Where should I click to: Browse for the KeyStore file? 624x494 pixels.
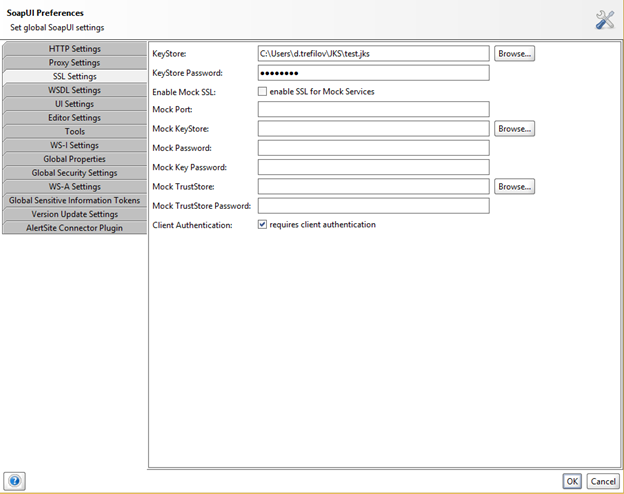point(515,53)
